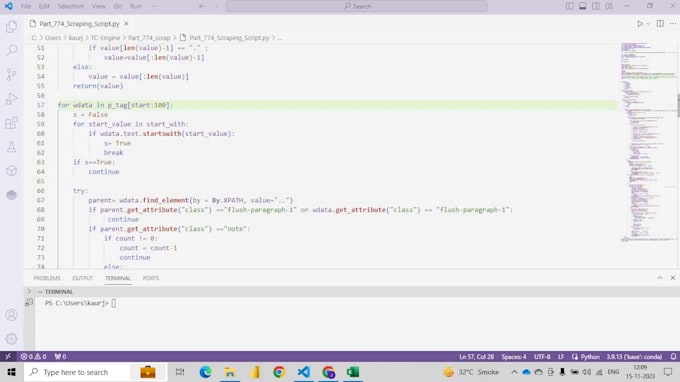Change indentation via Spaces: 4
The image size is (680, 382).
[x=514, y=356]
